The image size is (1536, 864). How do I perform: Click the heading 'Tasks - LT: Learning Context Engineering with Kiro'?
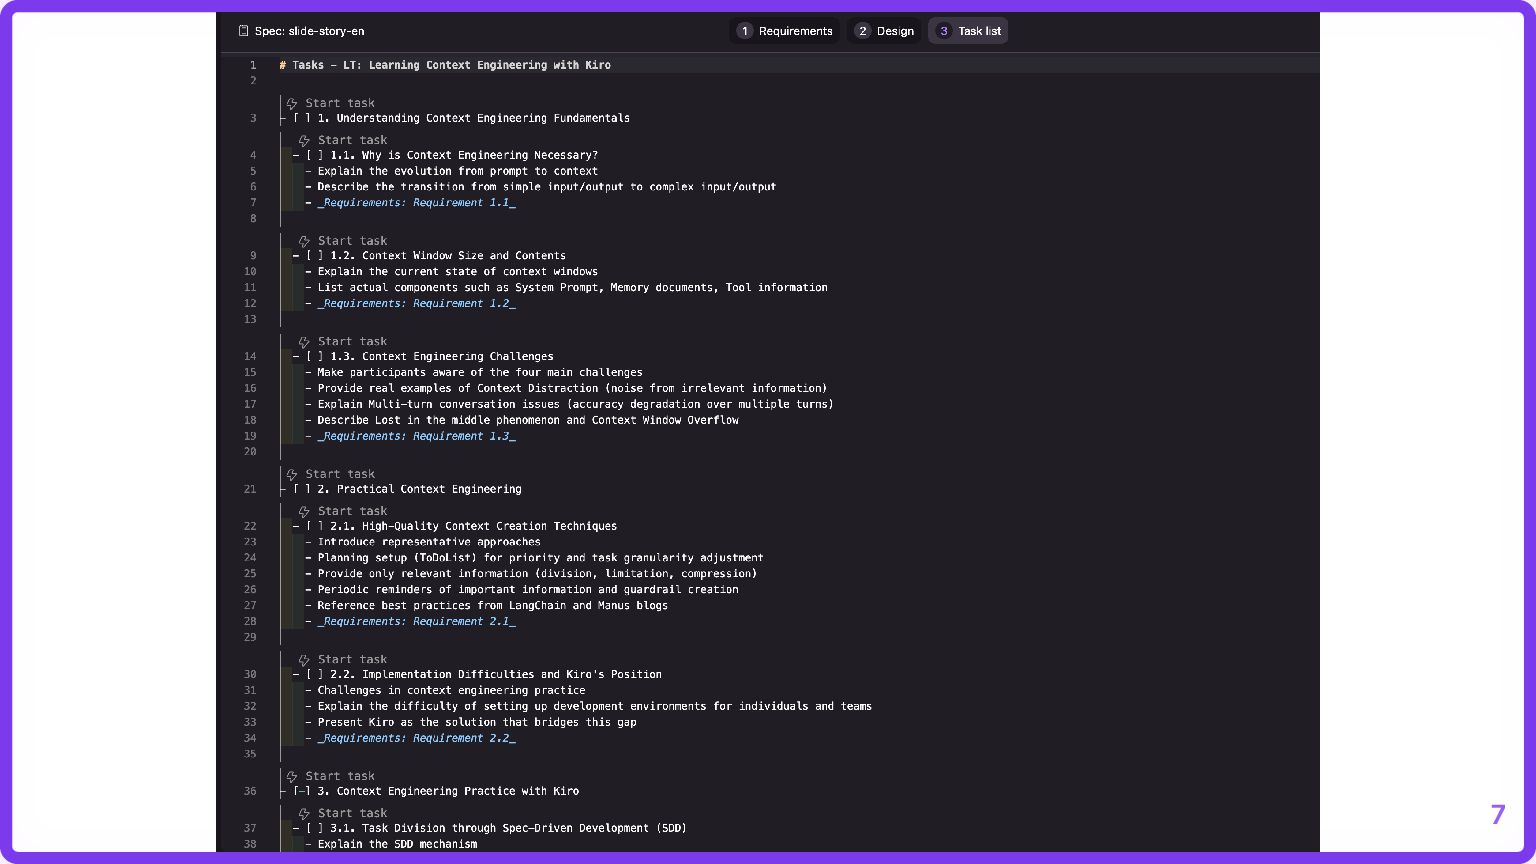pyautogui.click(x=445, y=65)
